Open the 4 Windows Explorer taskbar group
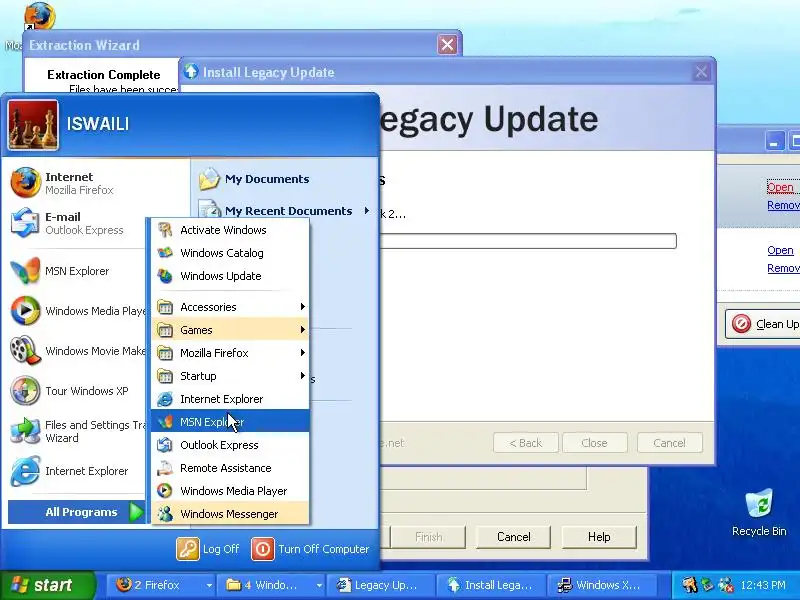This screenshot has width=800, height=600. pos(273,585)
